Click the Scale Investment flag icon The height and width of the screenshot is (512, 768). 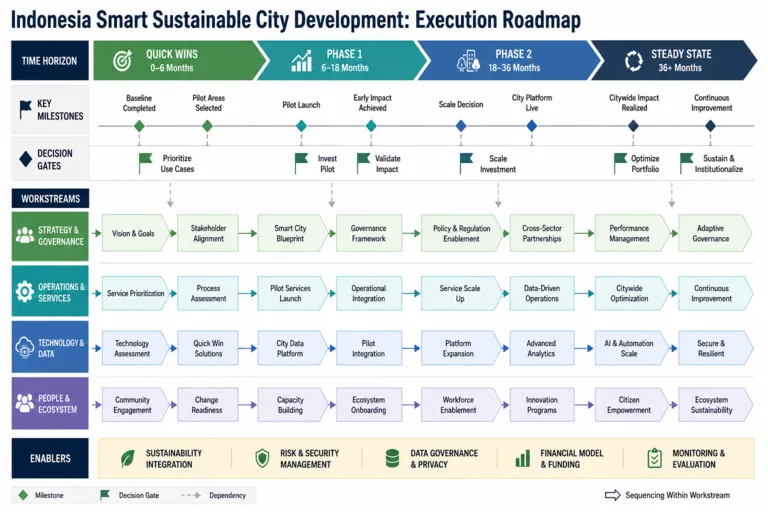(466, 163)
